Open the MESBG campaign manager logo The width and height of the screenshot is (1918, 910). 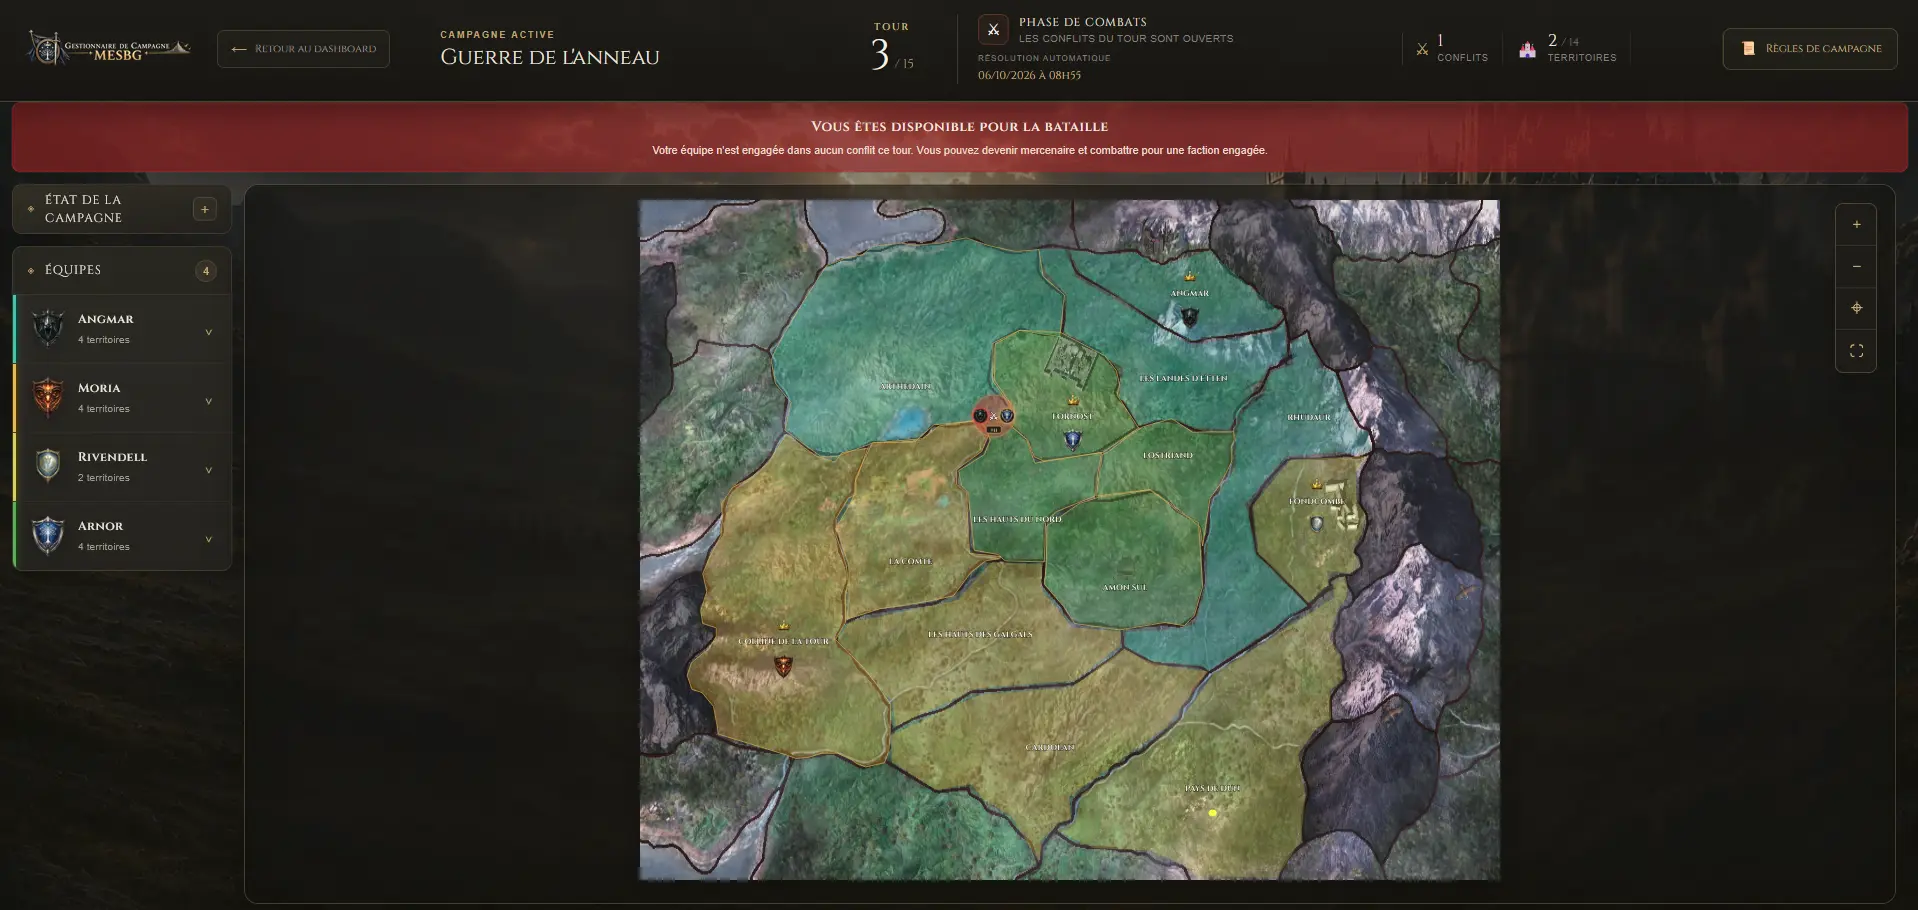click(x=108, y=48)
